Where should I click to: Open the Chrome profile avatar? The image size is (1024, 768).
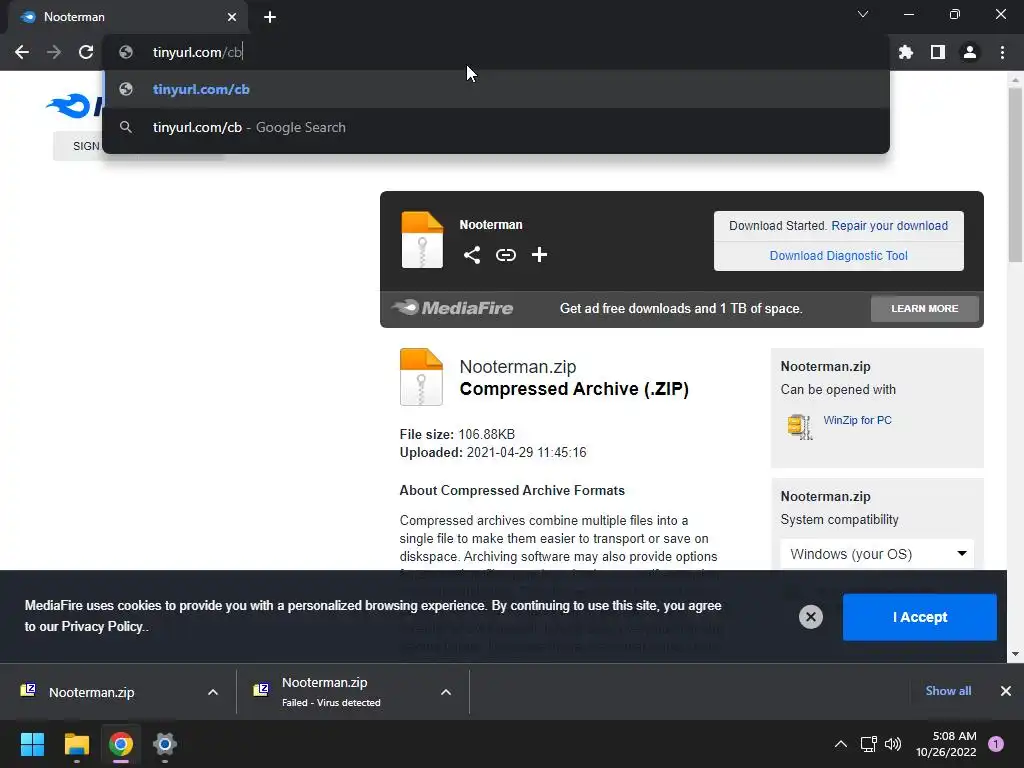pyautogui.click(x=970, y=52)
